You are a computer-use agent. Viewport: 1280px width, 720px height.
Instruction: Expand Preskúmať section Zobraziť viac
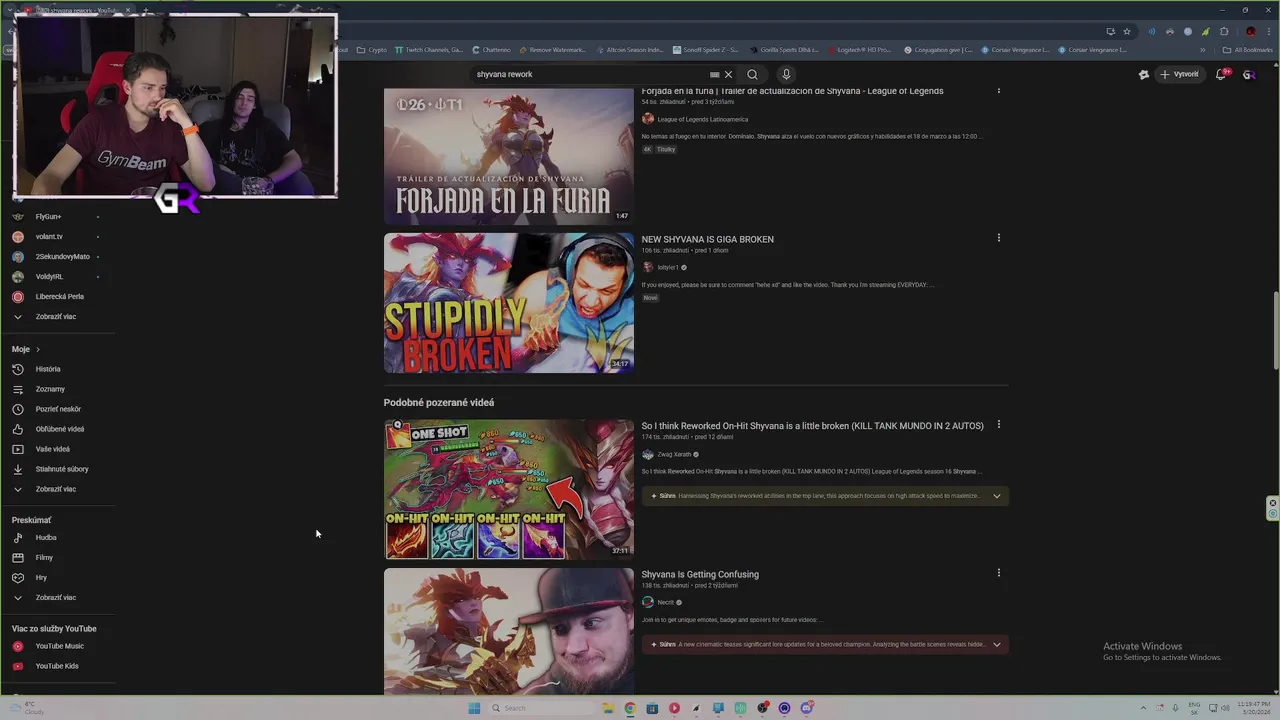(x=55, y=598)
